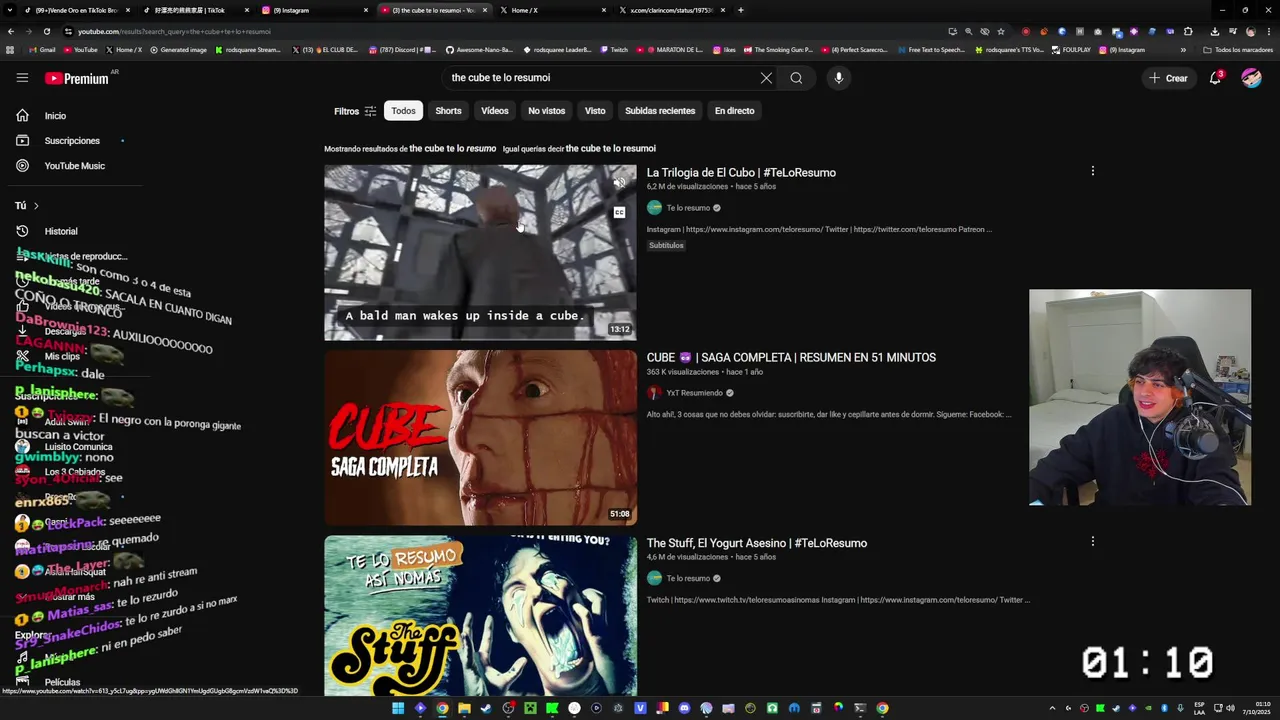
Task: Open the Todos los marcadores folder
Action: pyautogui.click(x=1237, y=49)
